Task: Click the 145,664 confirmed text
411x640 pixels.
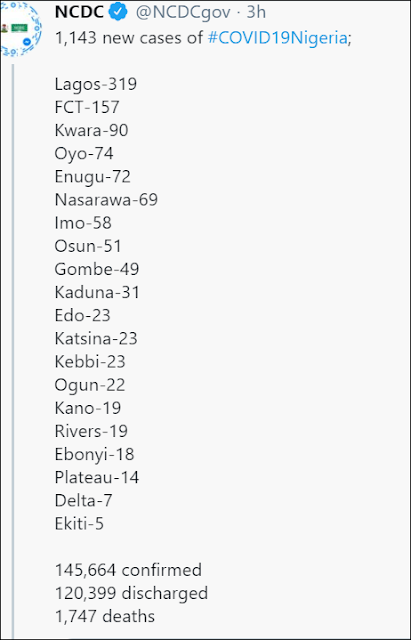Action: 128,570
